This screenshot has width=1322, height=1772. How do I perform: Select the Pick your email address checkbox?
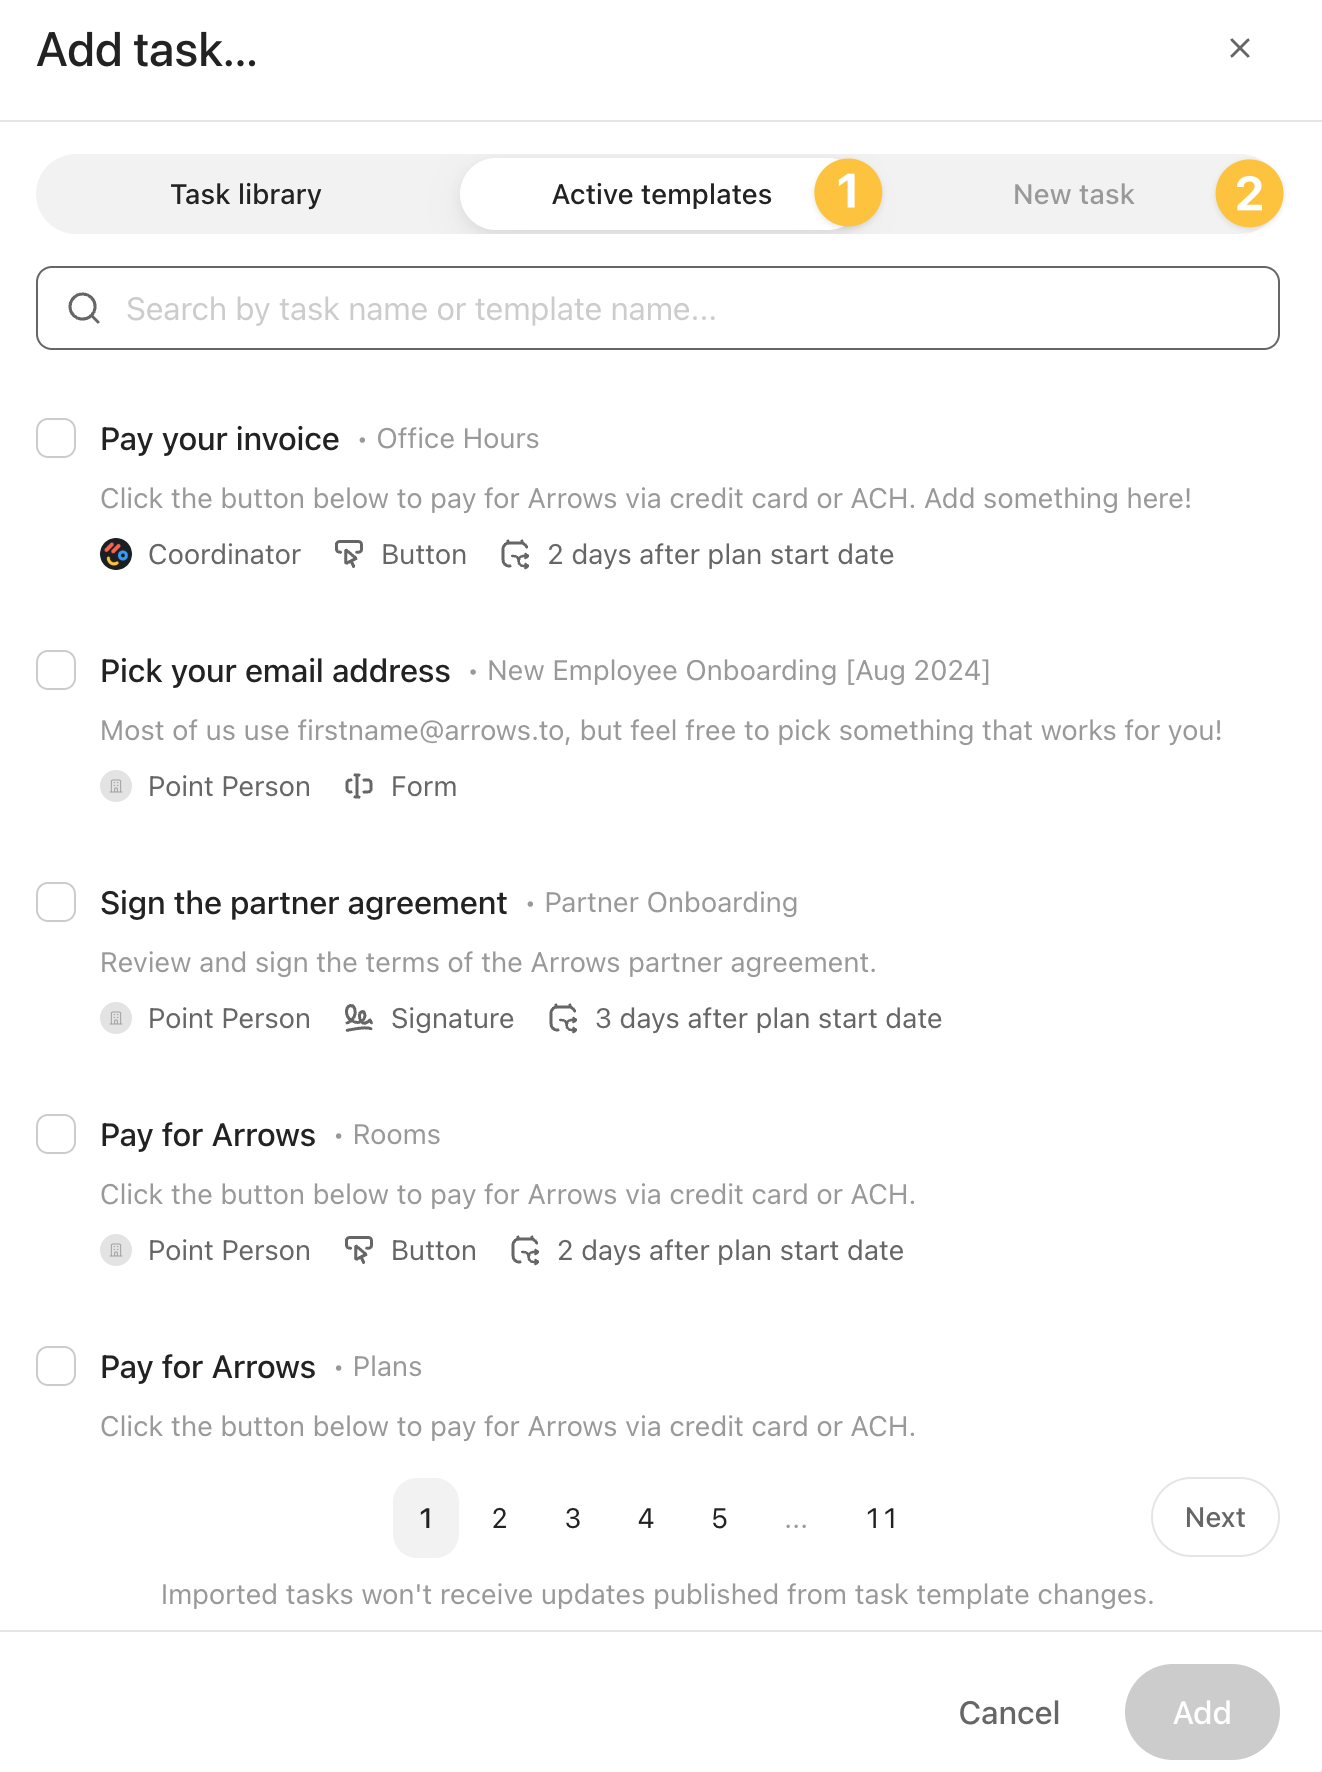coord(56,670)
